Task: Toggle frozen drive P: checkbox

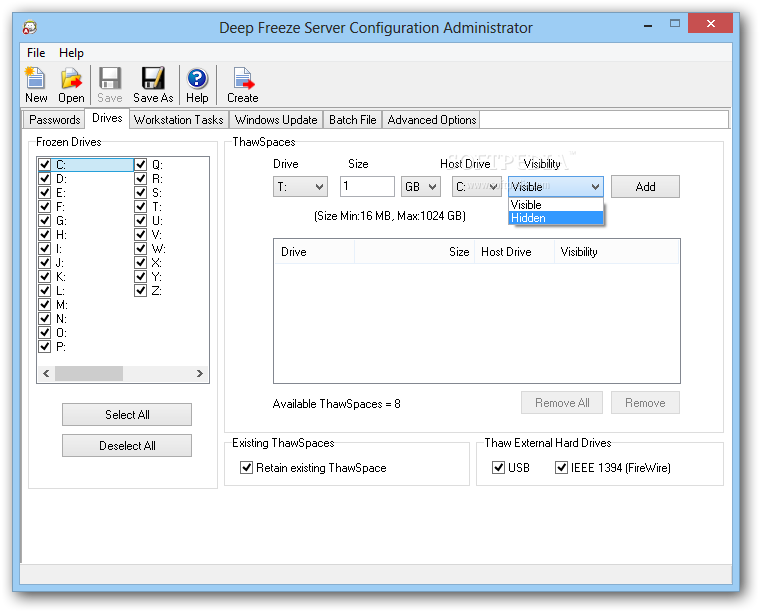Action: [x=45, y=346]
